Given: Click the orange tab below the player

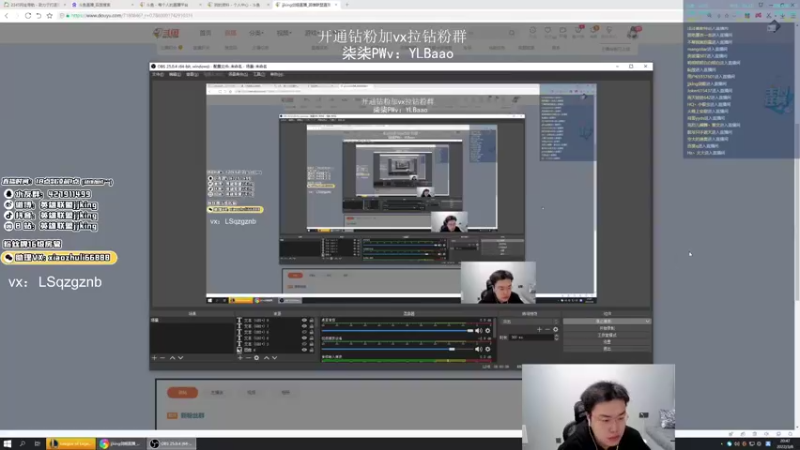Looking at the screenshot, I should pyautogui.click(x=182, y=392).
